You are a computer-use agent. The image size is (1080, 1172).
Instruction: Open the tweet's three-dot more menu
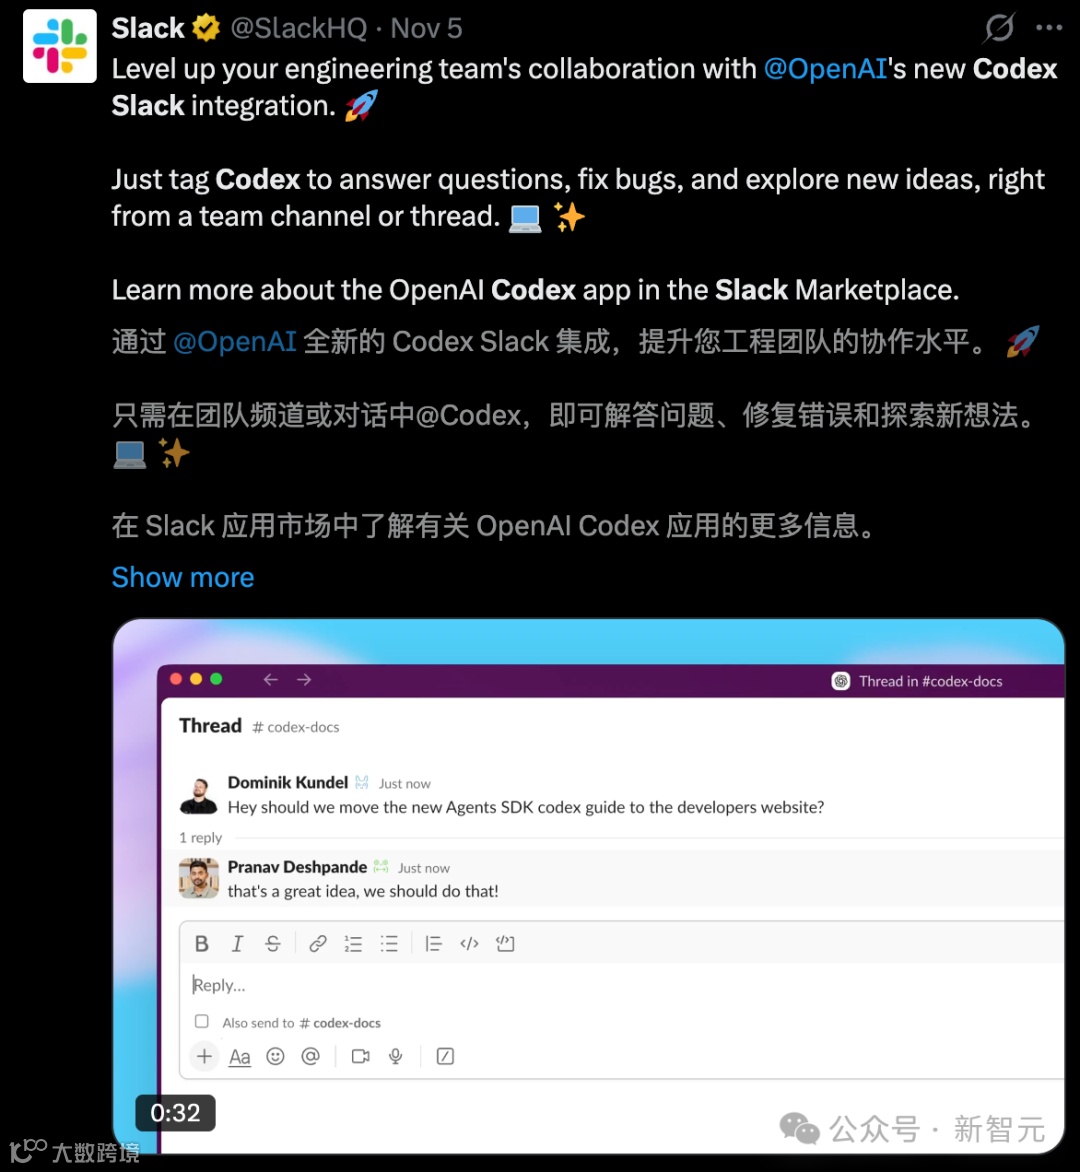(1049, 28)
